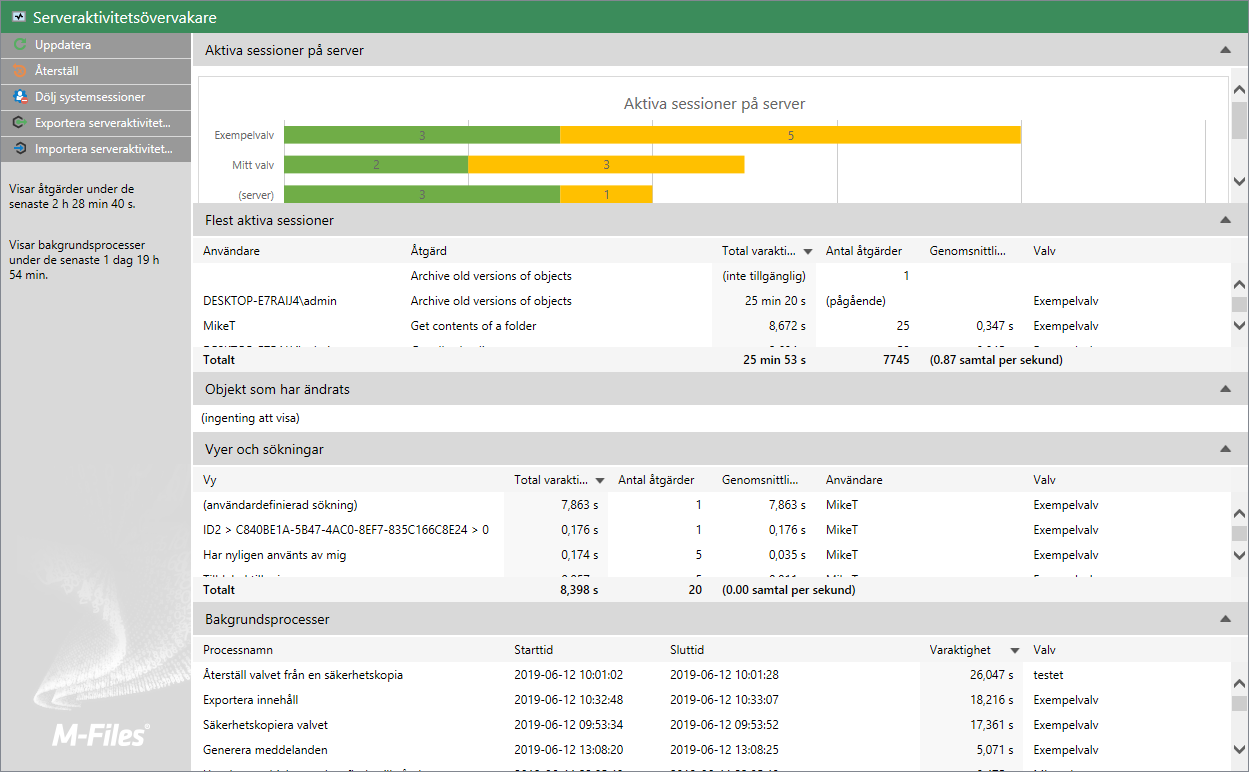The width and height of the screenshot is (1249, 772).
Task: Click the Dölj systemsessioner user icon
Action: click(x=19, y=97)
